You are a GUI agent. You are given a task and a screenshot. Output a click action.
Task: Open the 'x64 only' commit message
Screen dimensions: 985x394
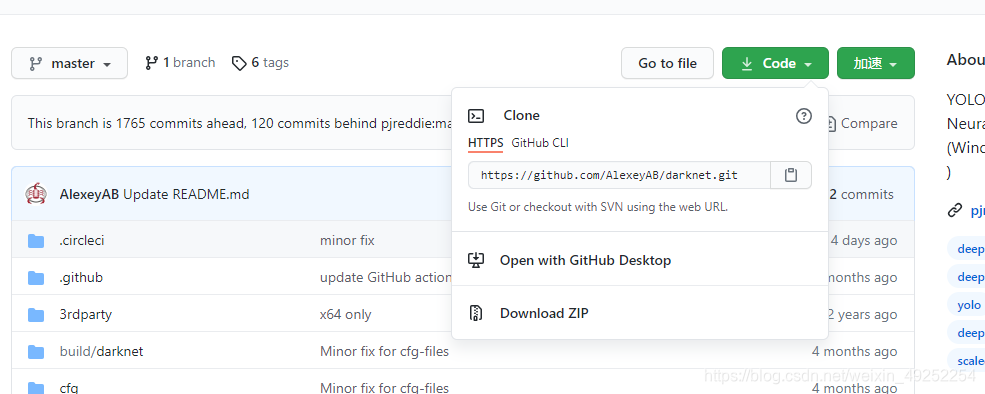click(346, 314)
